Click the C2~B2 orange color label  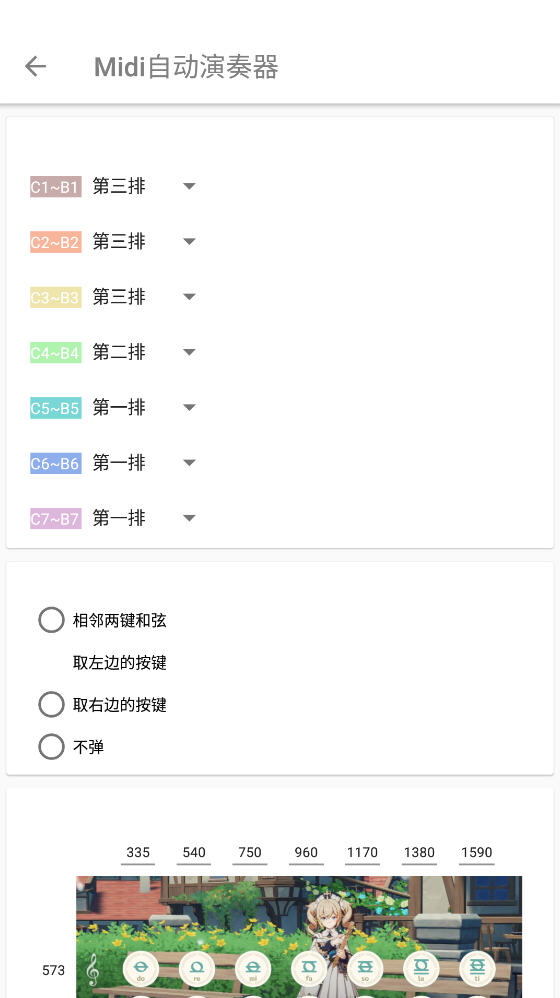[56, 242]
